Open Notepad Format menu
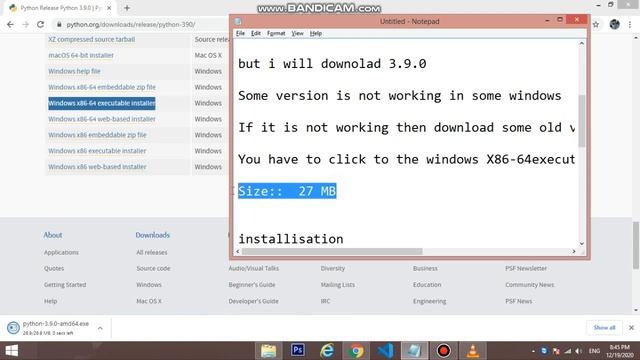 (x=276, y=33)
